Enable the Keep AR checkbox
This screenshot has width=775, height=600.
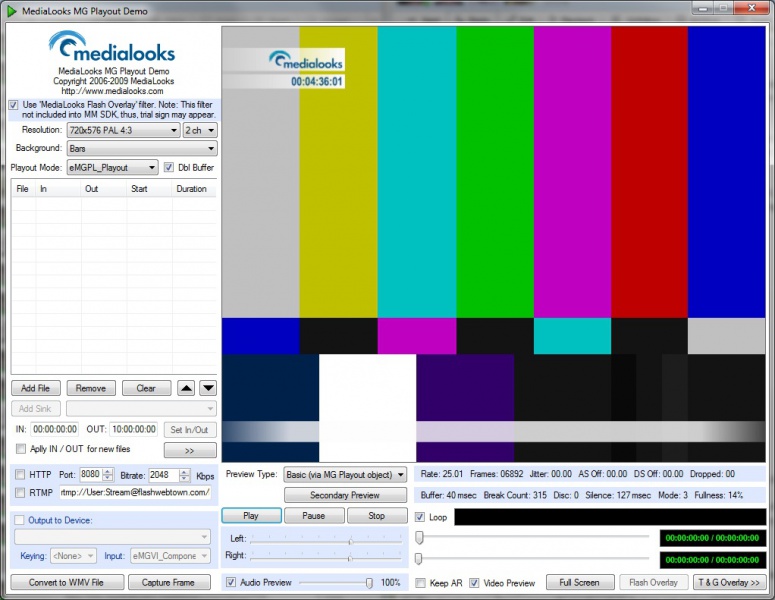[x=421, y=583]
